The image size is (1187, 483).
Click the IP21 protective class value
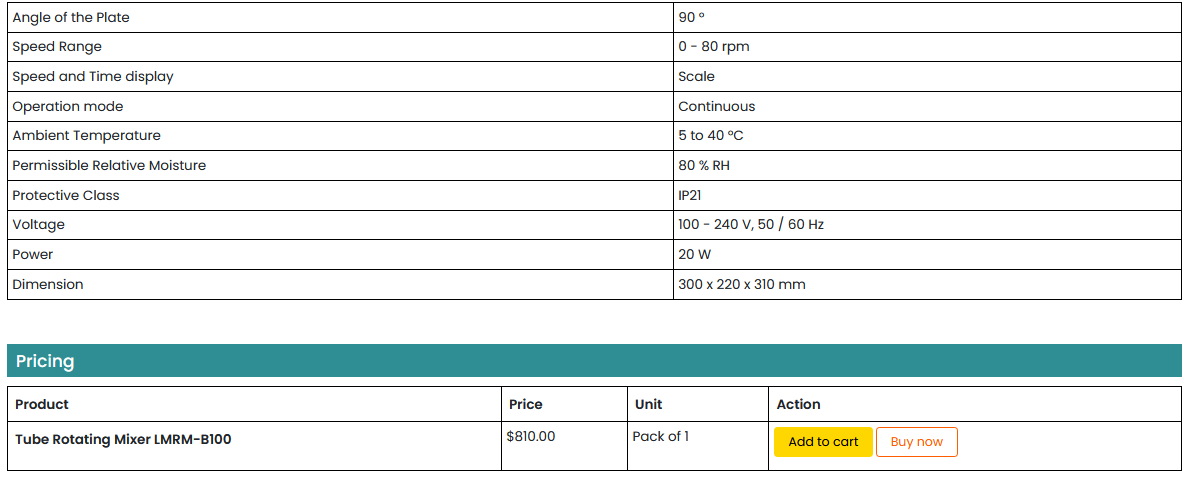pyautogui.click(x=690, y=196)
